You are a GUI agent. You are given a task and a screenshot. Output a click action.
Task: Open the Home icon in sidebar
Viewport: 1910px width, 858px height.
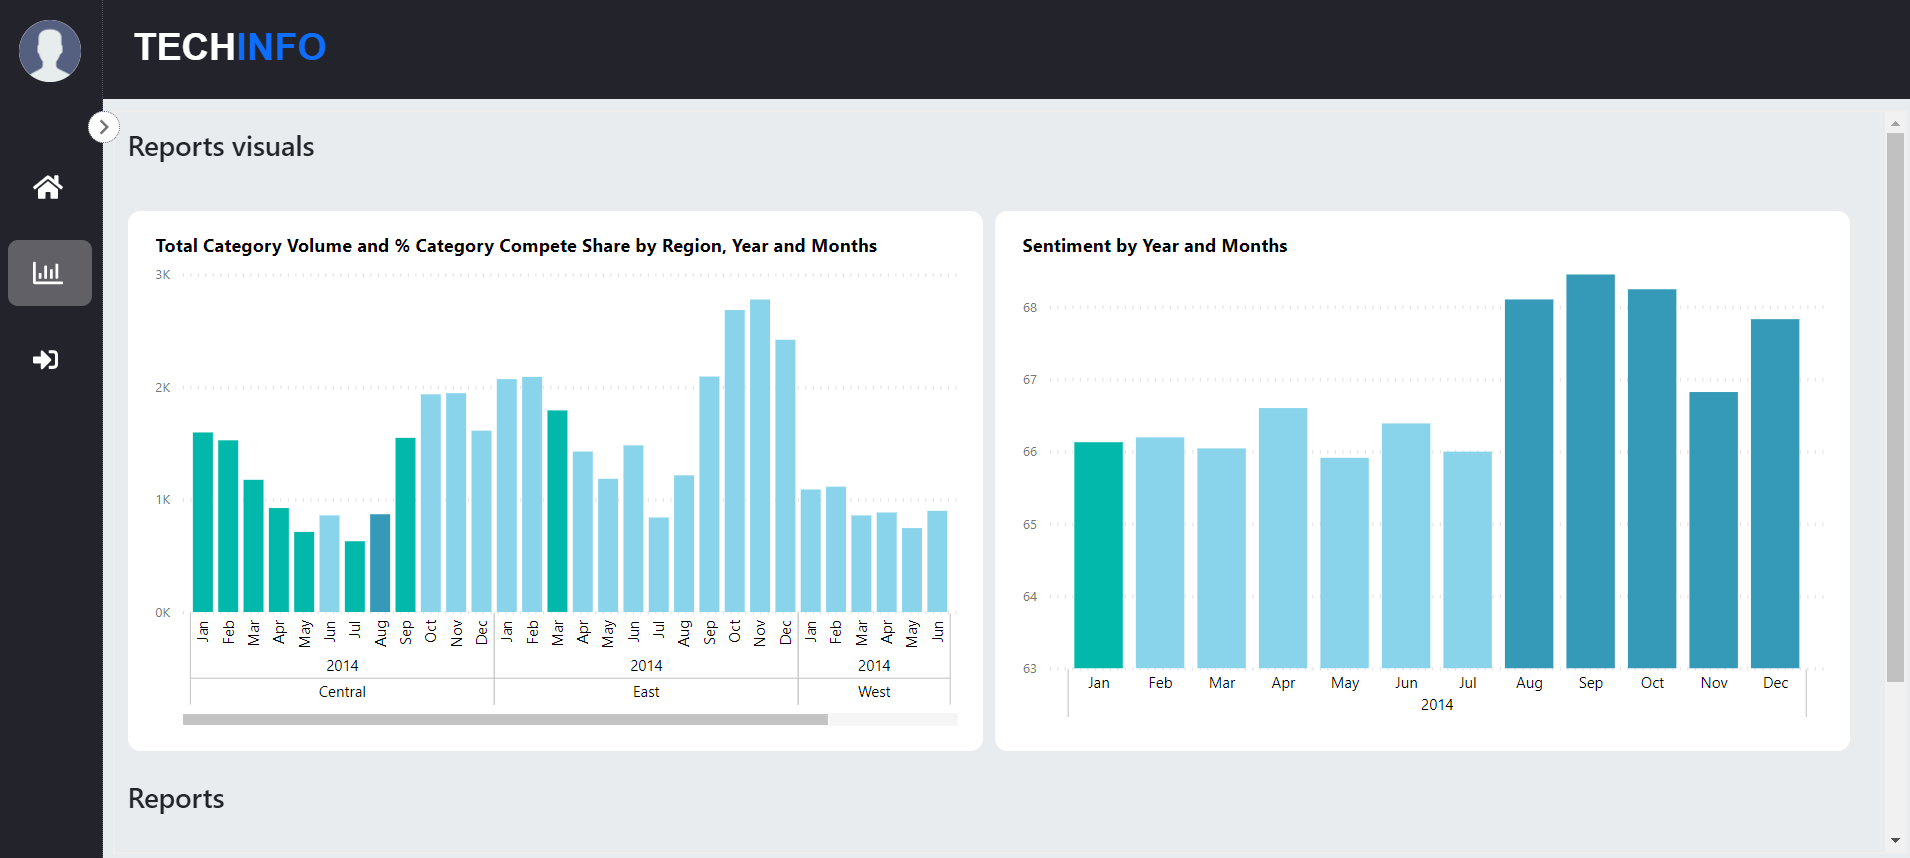coord(48,187)
